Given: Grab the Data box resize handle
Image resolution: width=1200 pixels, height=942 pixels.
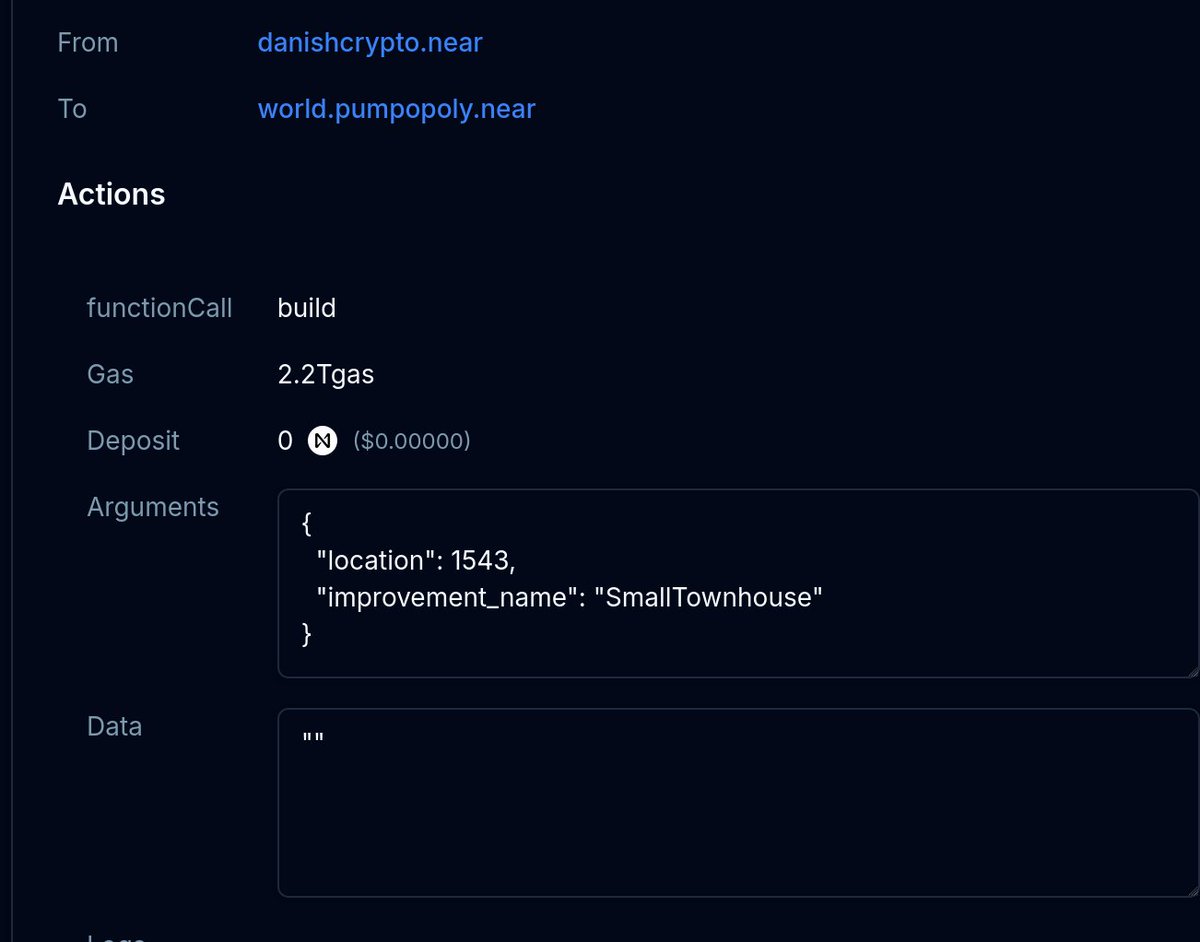Looking at the screenshot, I should 1191,889.
